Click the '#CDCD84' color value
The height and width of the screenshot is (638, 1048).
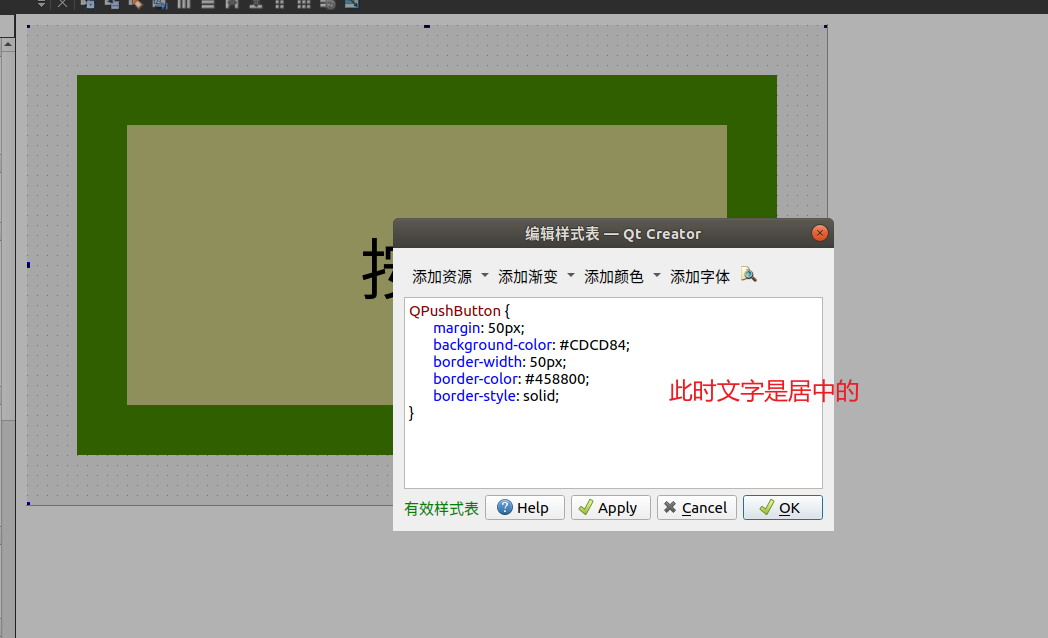[592, 345]
